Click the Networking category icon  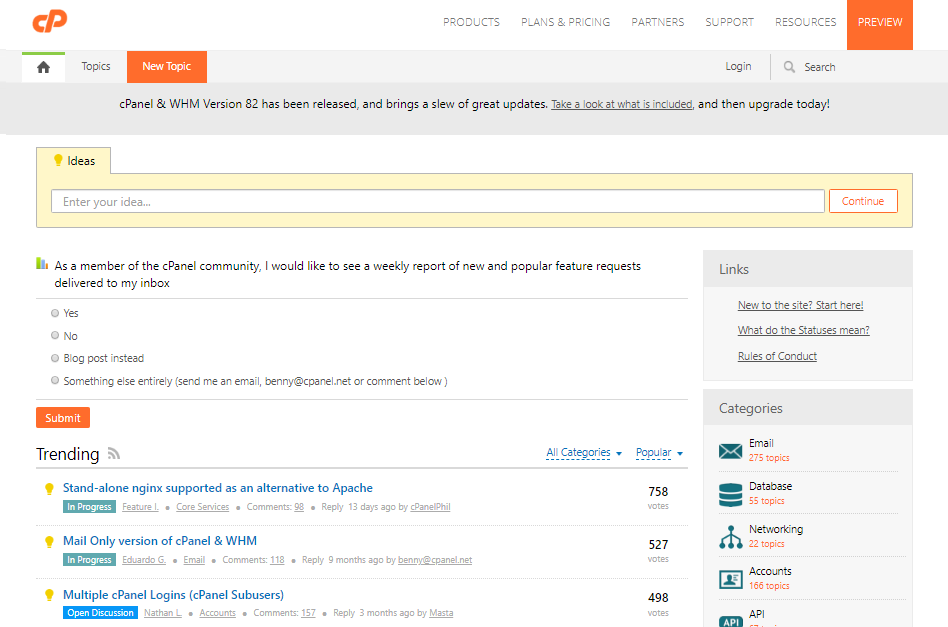coord(729,536)
